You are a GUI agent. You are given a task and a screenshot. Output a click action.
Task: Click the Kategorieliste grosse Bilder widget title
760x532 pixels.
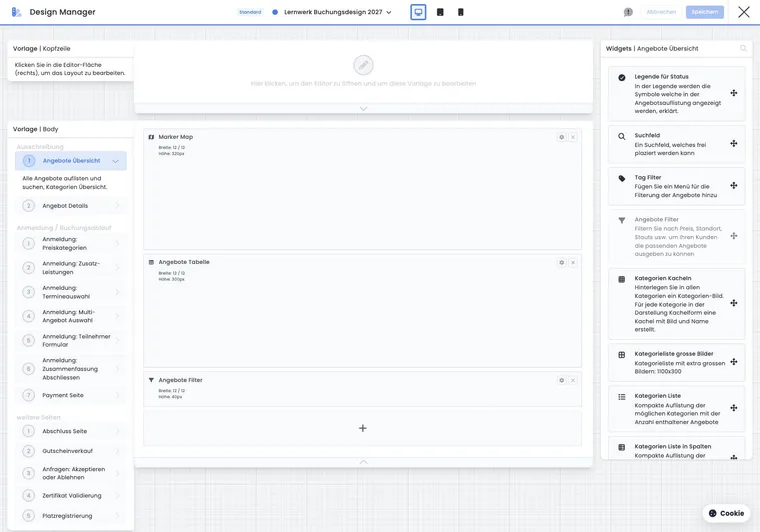coord(674,354)
